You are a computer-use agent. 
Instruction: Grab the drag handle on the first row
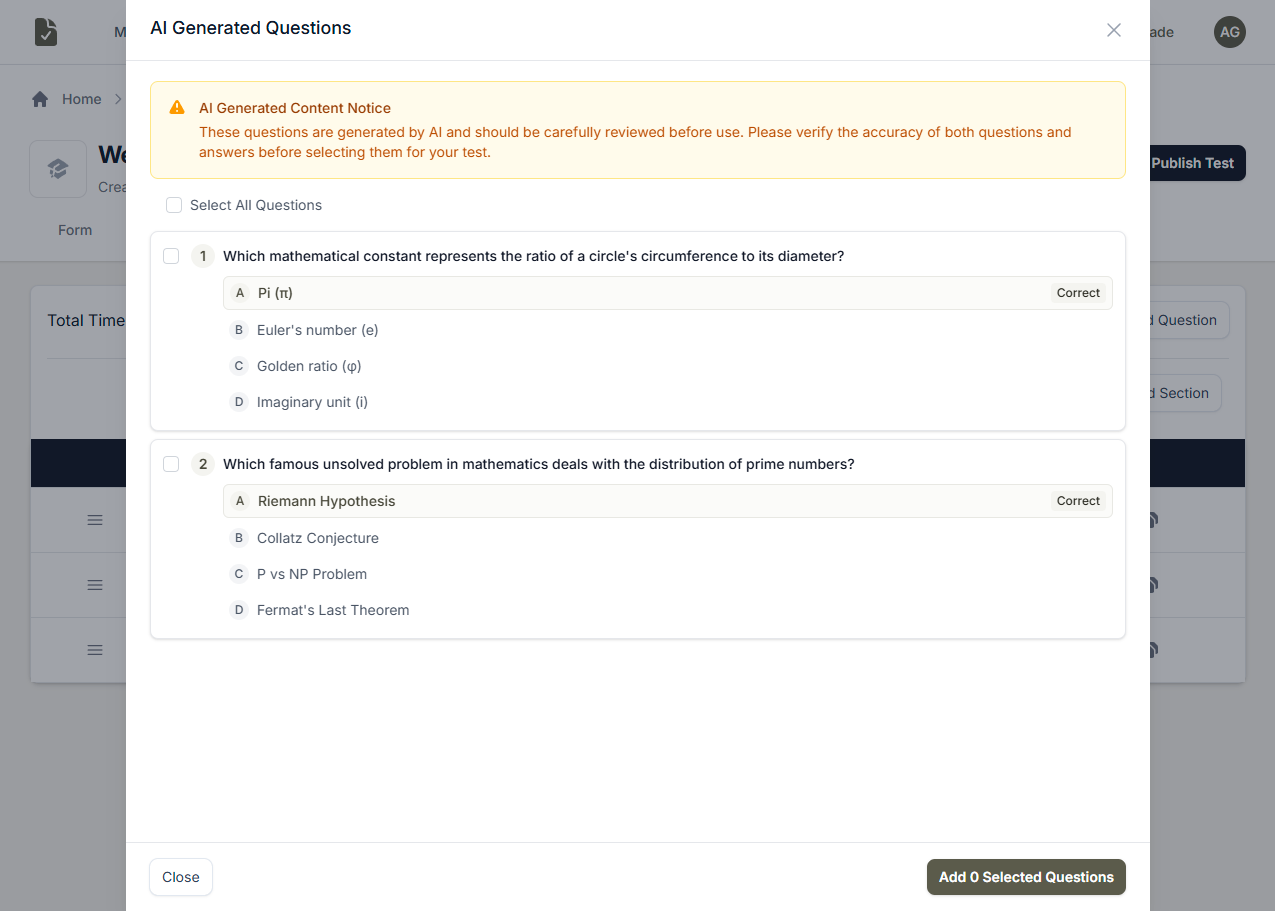click(94, 520)
